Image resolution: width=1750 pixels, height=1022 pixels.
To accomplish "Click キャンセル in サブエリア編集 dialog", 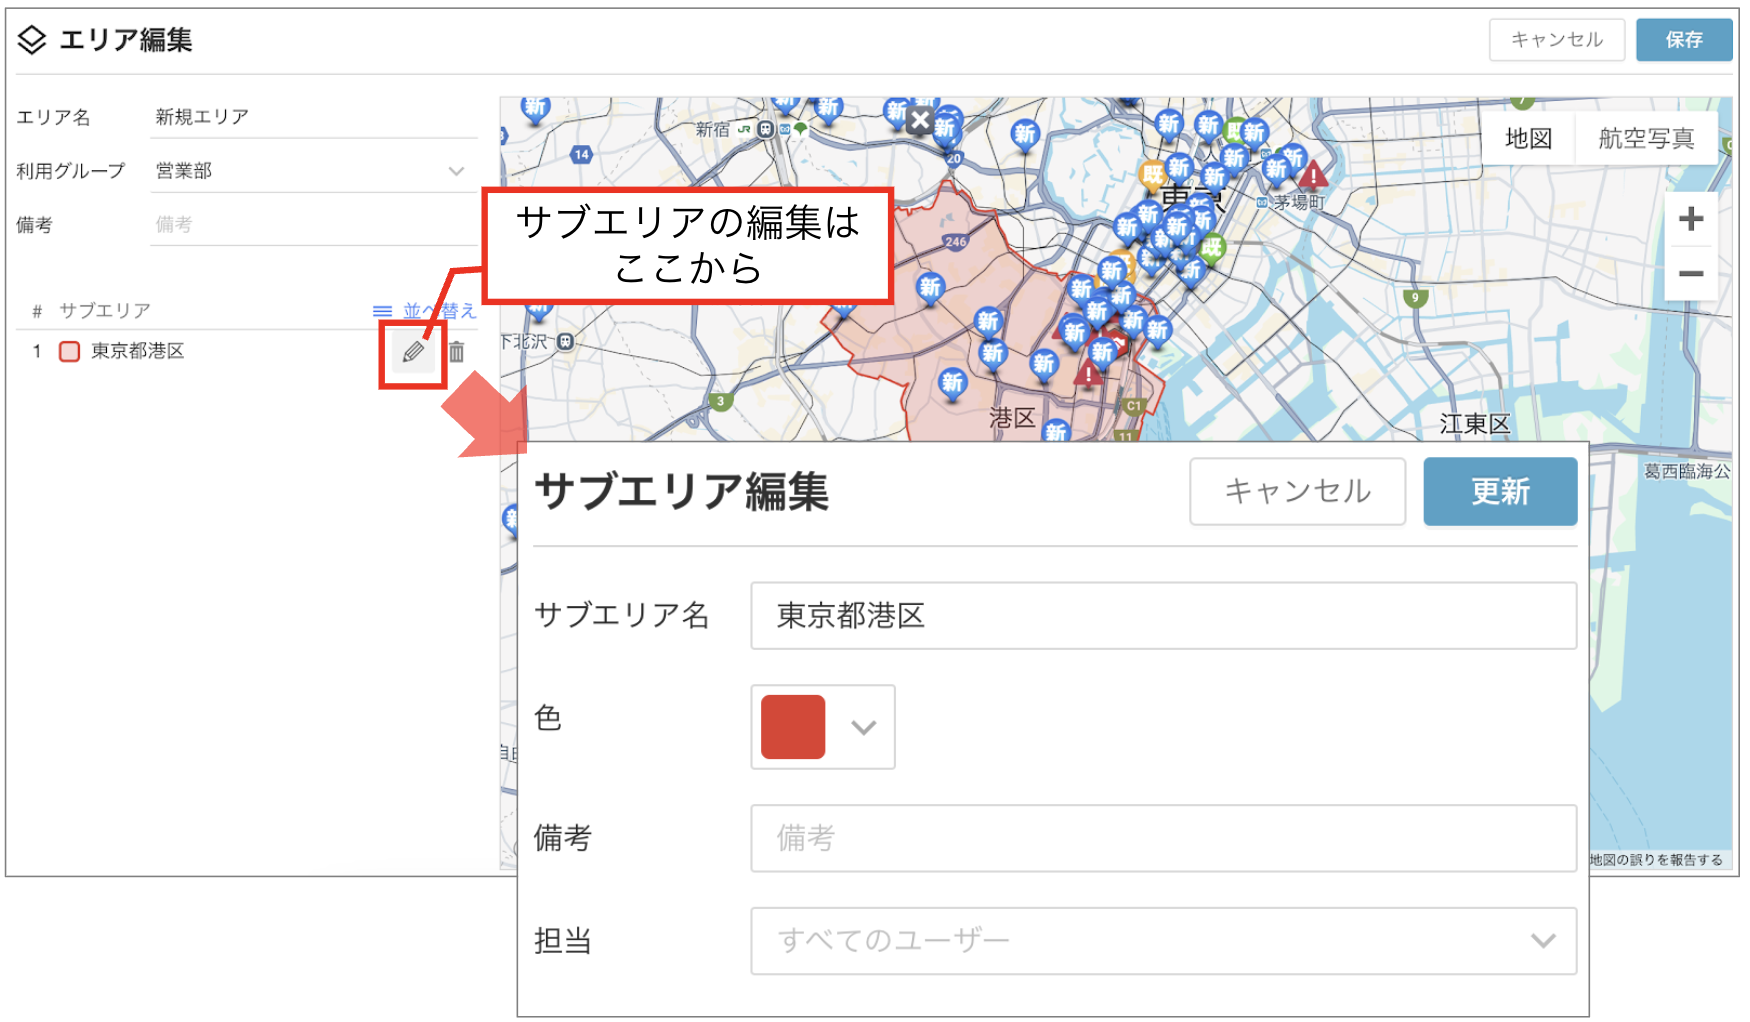I will click(x=1297, y=491).
